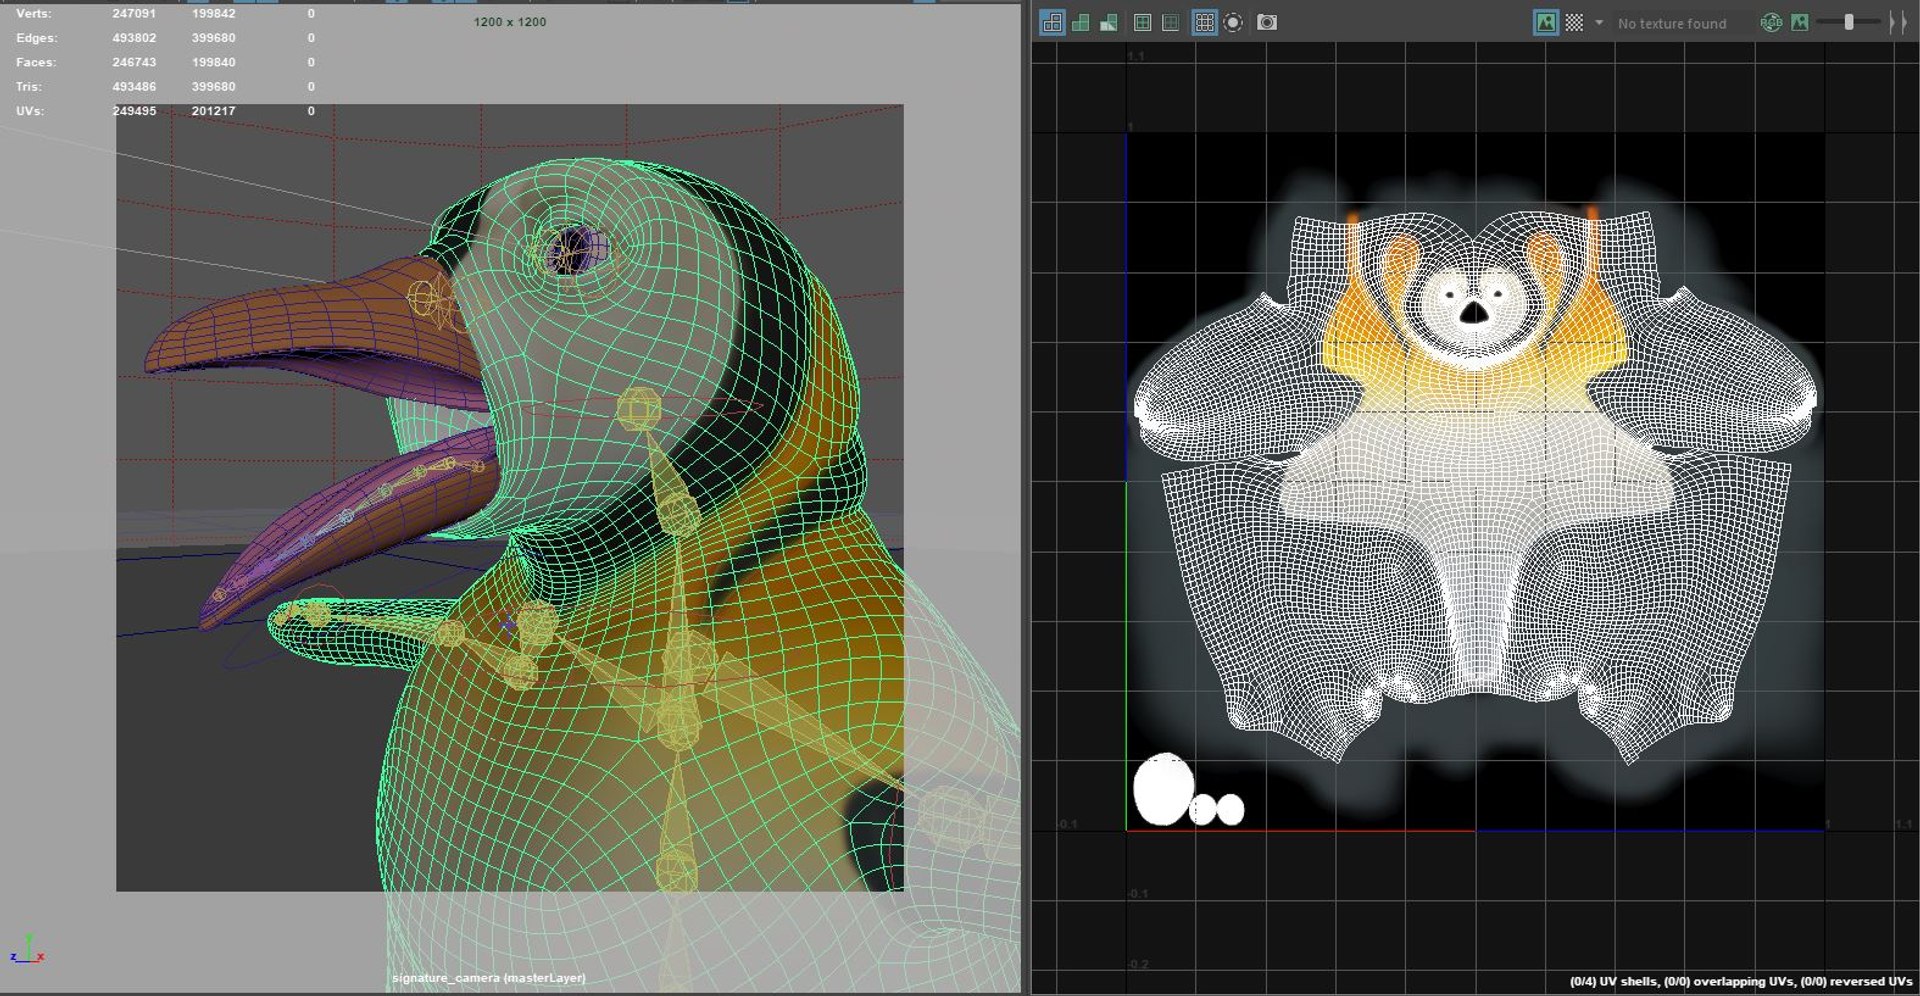Click the 'Edges:' label in heads-up display

[36, 38]
